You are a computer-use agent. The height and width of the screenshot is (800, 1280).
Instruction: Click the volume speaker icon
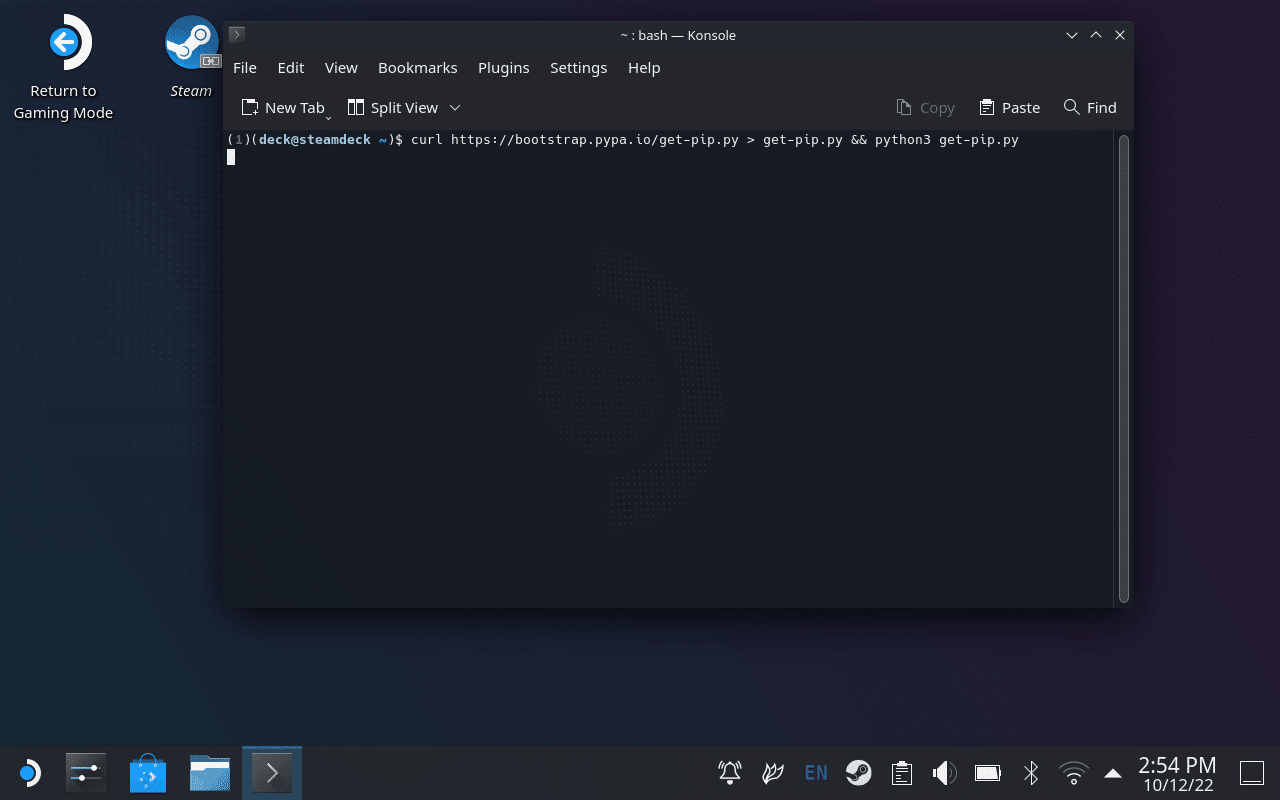click(x=943, y=773)
